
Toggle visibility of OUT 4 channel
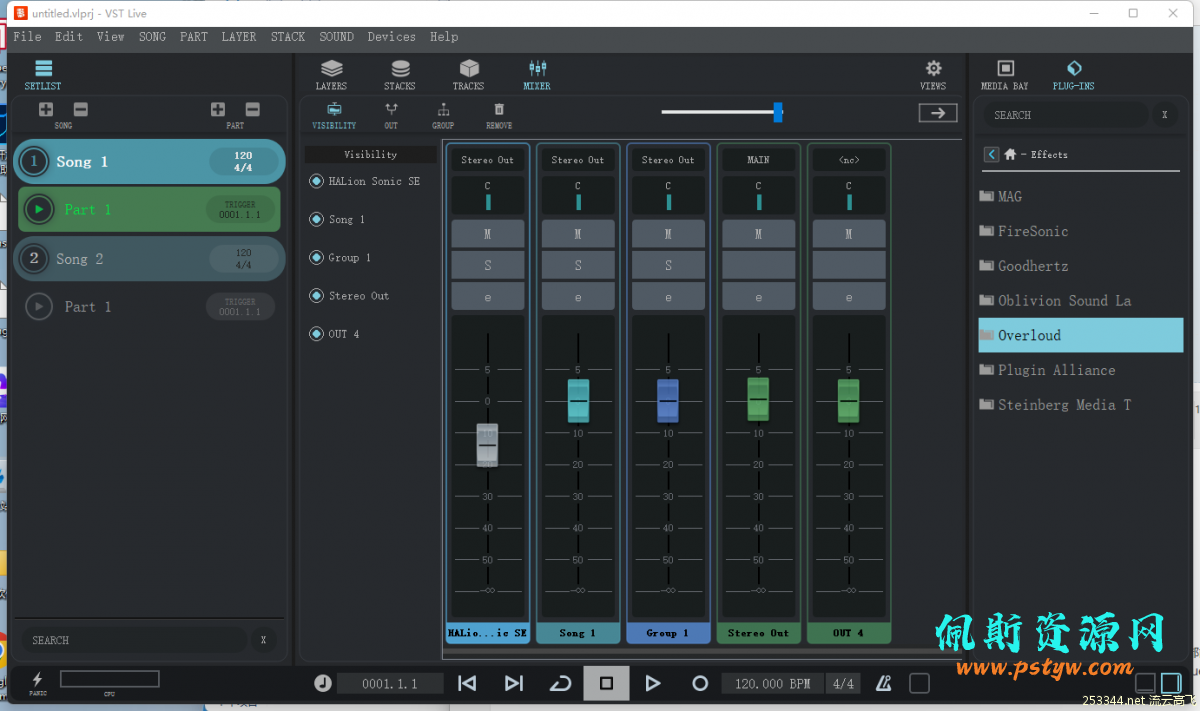317,334
